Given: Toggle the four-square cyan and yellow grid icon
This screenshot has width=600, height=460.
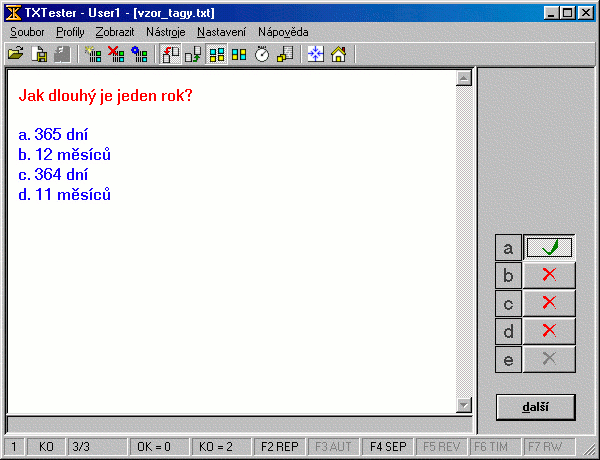Looking at the screenshot, I should point(216,54).
